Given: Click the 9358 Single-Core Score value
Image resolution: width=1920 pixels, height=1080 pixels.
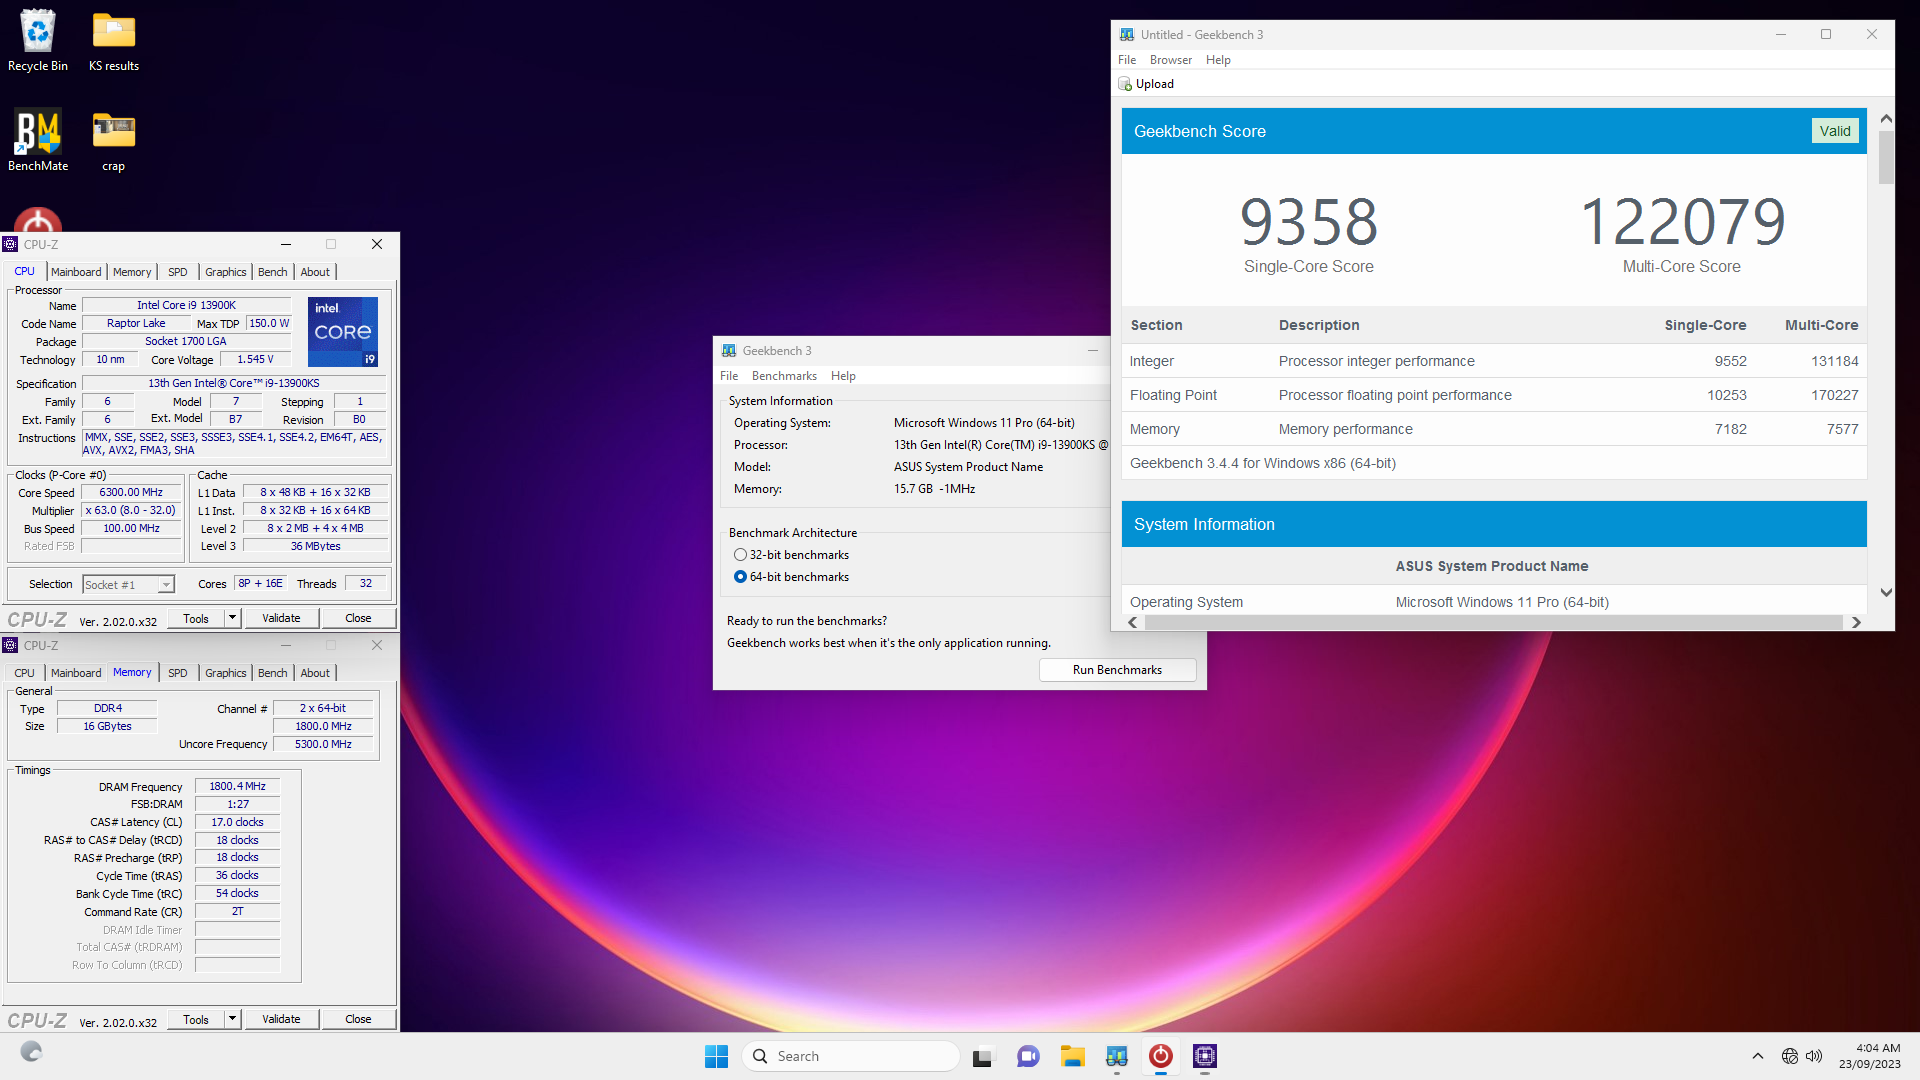Looking at the screenshot, I should [x=1308, y=222].
